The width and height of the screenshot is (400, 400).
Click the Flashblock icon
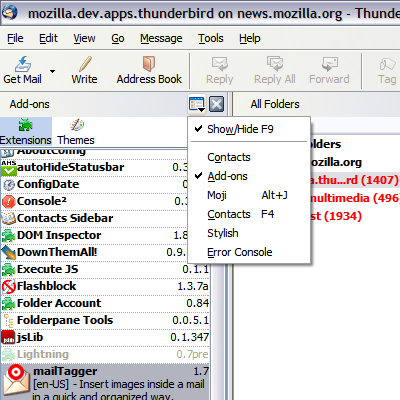(9, 287)
